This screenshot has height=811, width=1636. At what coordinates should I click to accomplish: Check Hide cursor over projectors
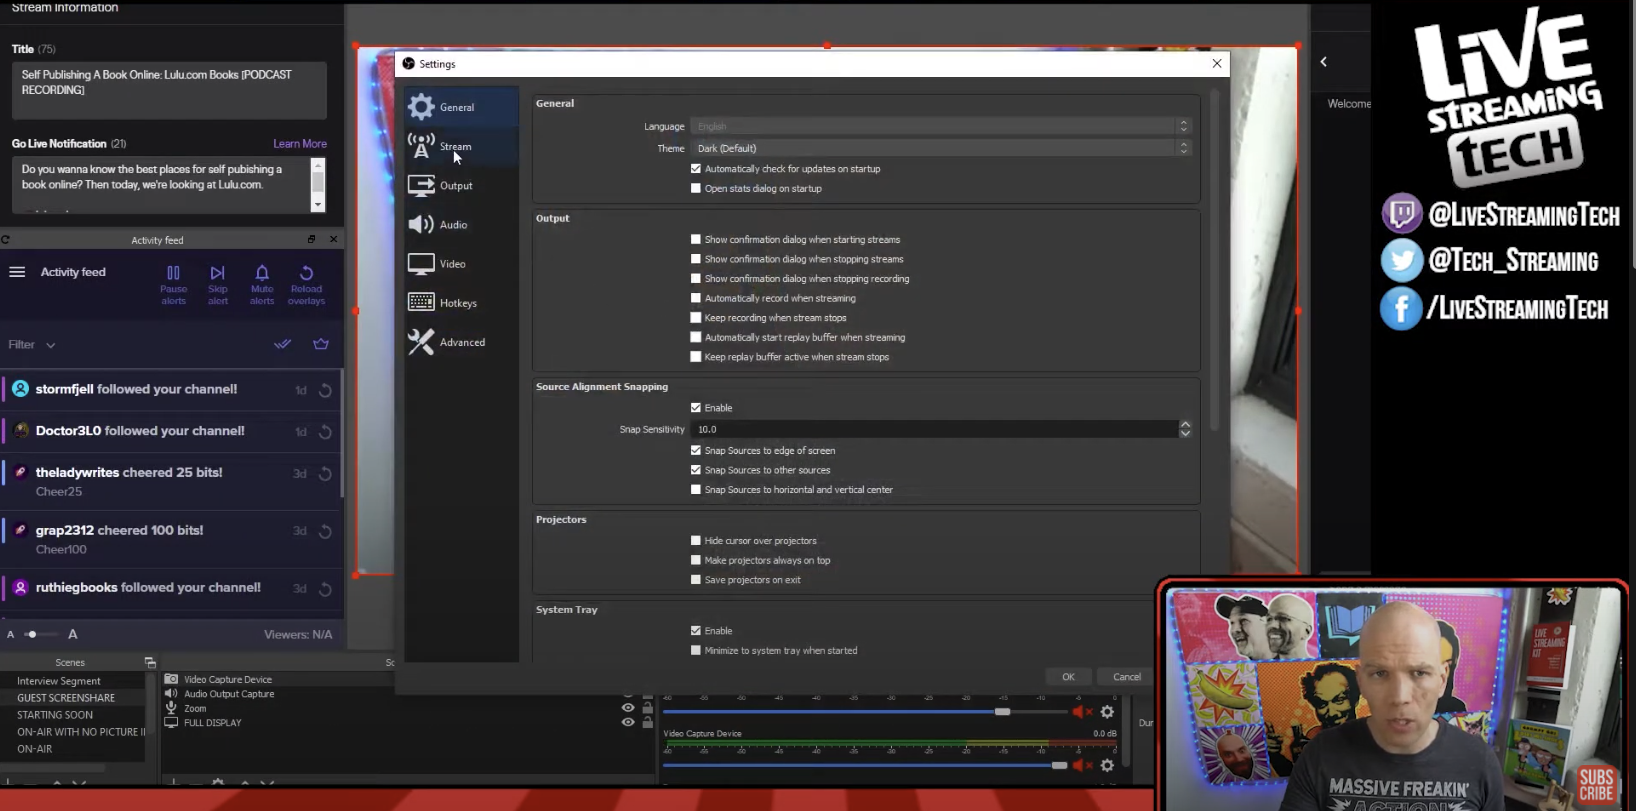[696, 541]
